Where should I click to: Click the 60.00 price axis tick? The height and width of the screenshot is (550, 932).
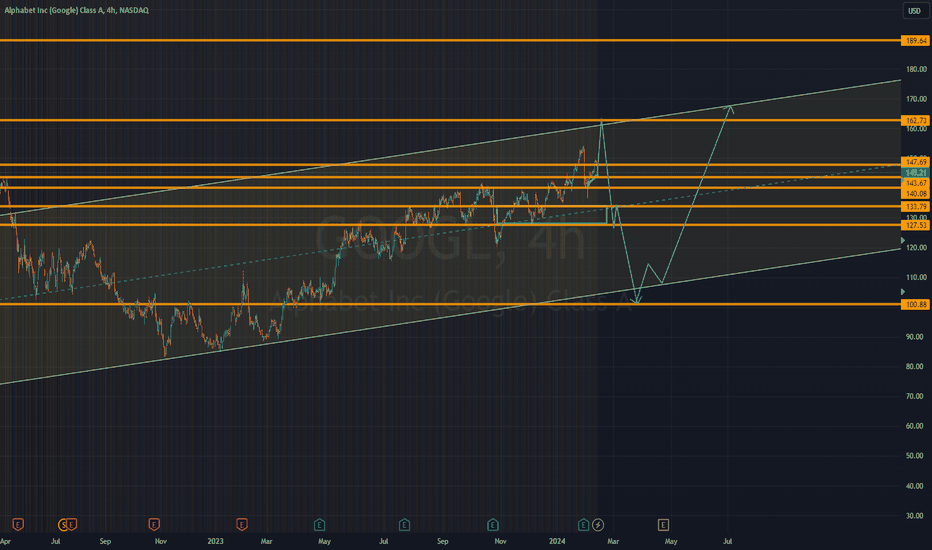click(x=916, y=426)
